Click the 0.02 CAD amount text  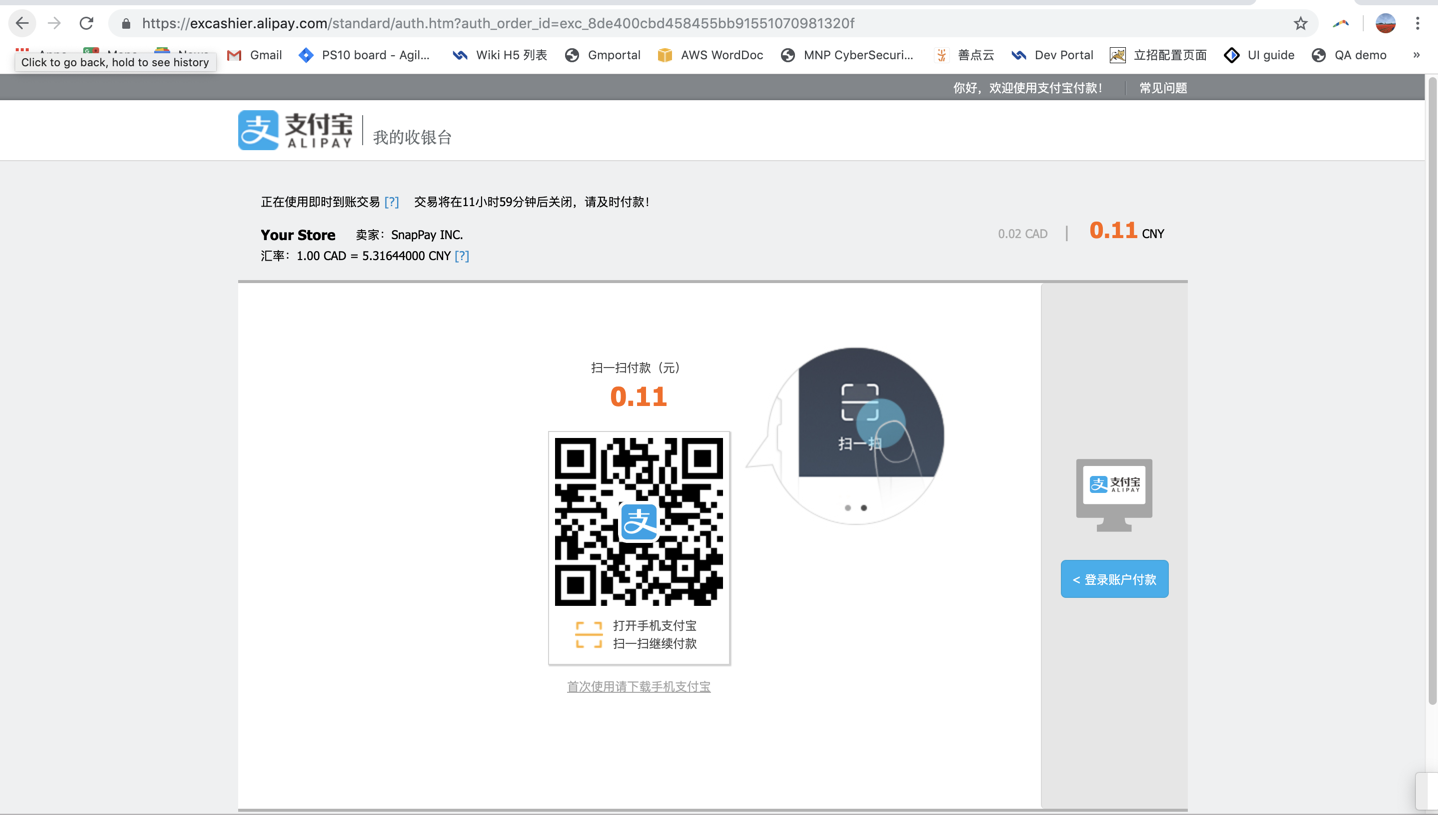tap(1023, 234)
